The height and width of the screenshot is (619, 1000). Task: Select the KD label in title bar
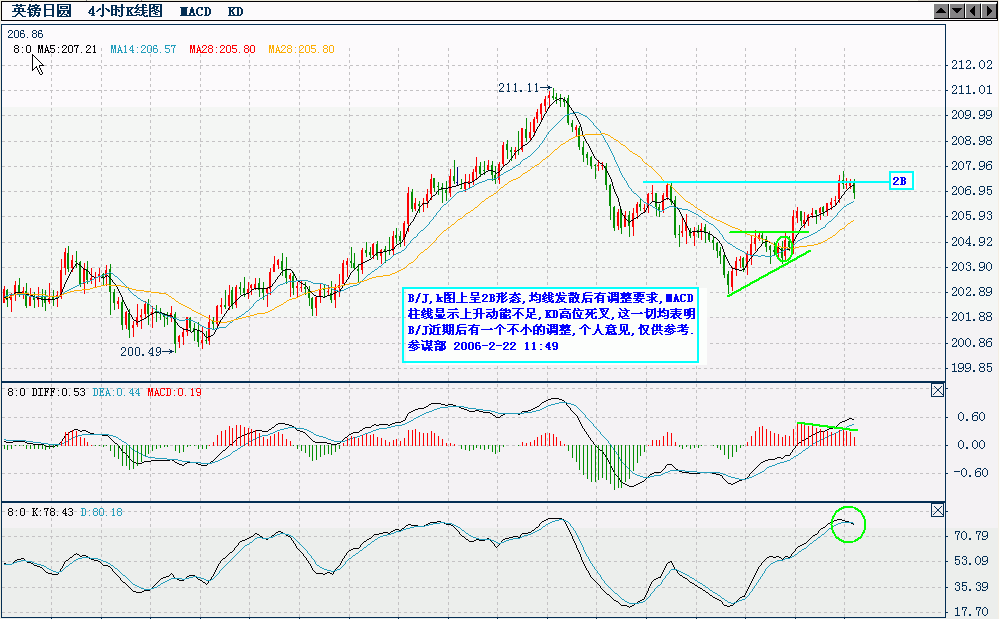point(235,11)
